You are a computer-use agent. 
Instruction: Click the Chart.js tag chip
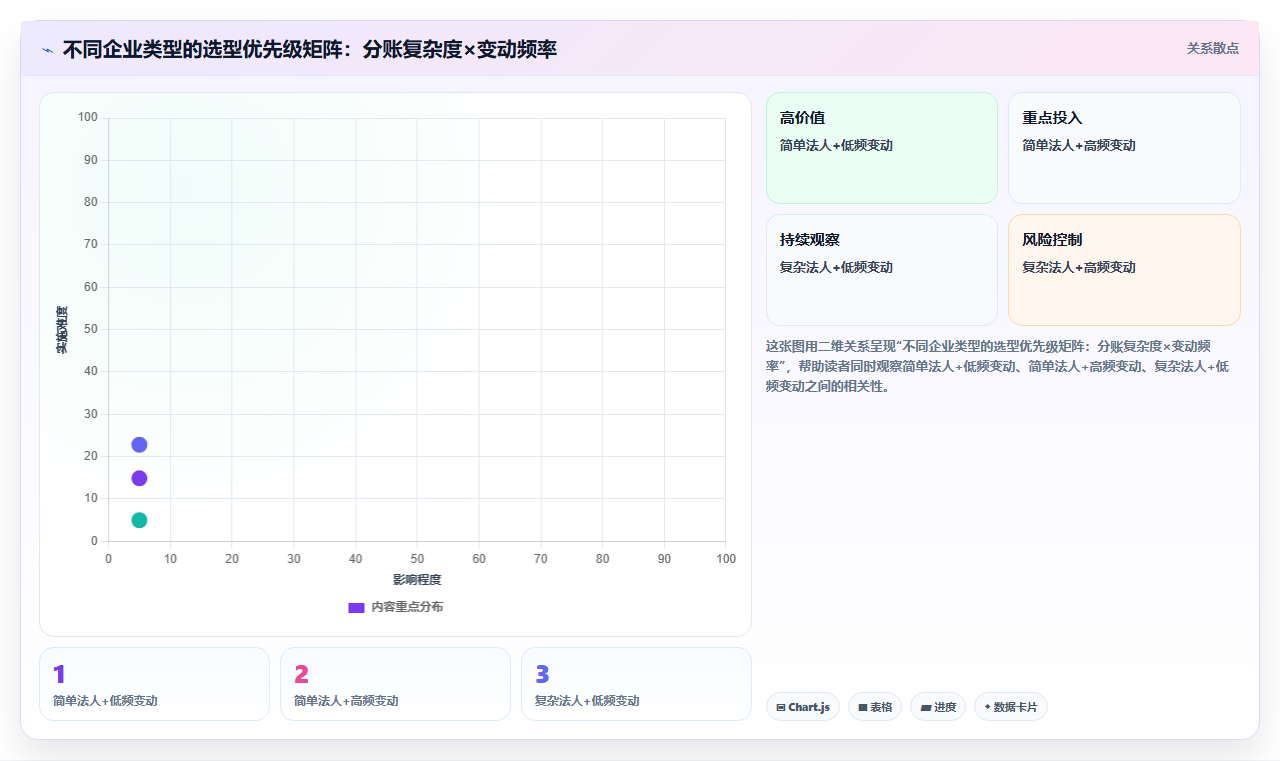tap(803, 707)
